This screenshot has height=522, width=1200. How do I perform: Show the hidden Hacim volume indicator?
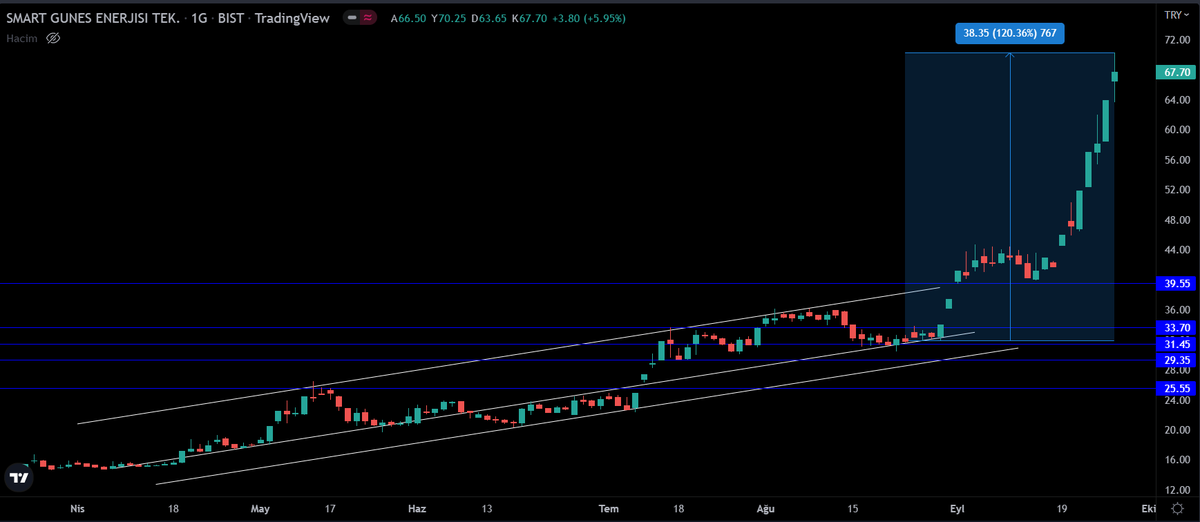point(54,38)
